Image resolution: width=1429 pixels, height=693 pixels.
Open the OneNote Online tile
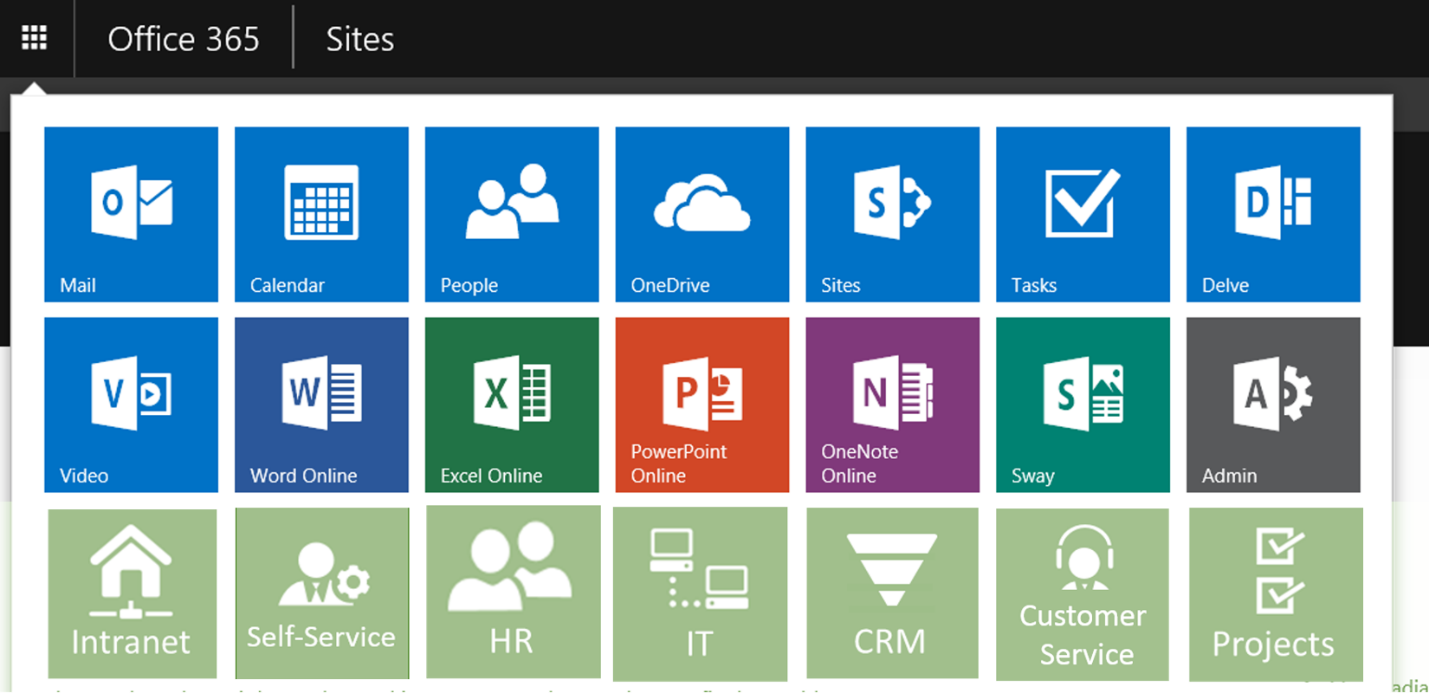point(893,405)
